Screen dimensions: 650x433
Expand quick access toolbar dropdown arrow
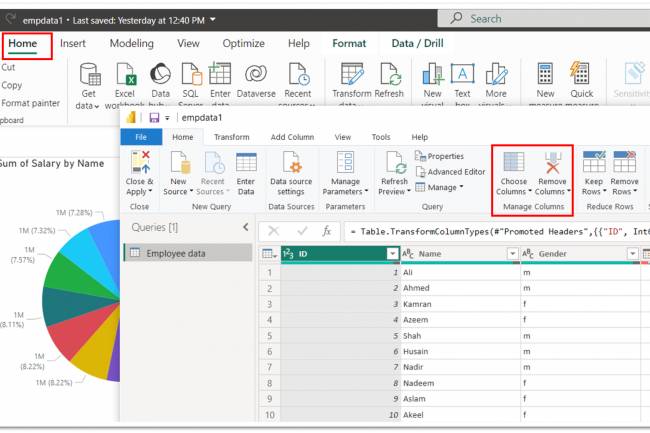click(x=167, y=118)
